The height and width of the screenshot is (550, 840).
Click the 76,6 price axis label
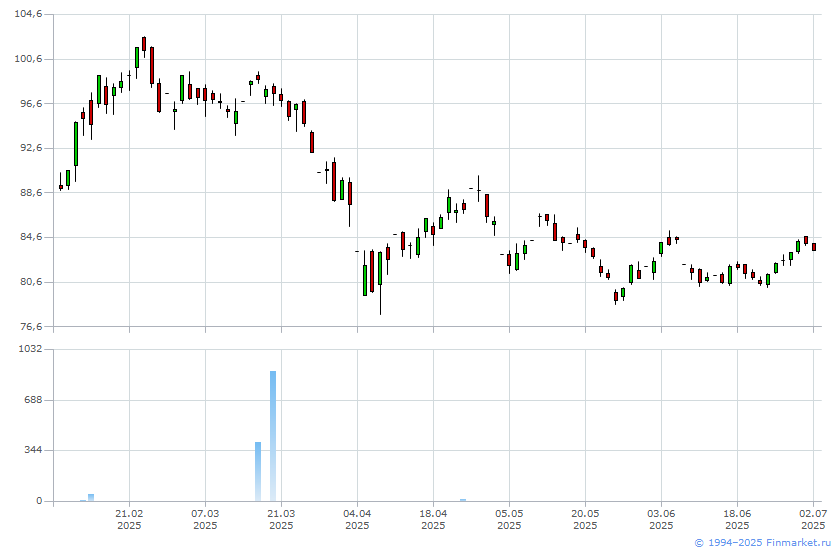tap(30, 326)
